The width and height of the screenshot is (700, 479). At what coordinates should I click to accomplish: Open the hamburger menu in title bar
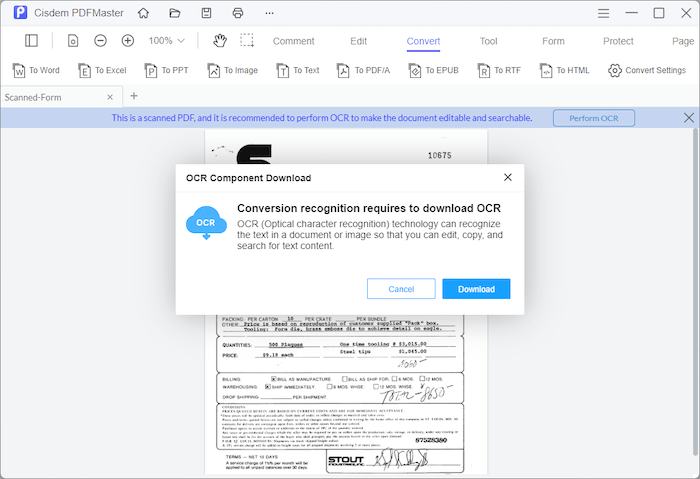click(602, 13)
